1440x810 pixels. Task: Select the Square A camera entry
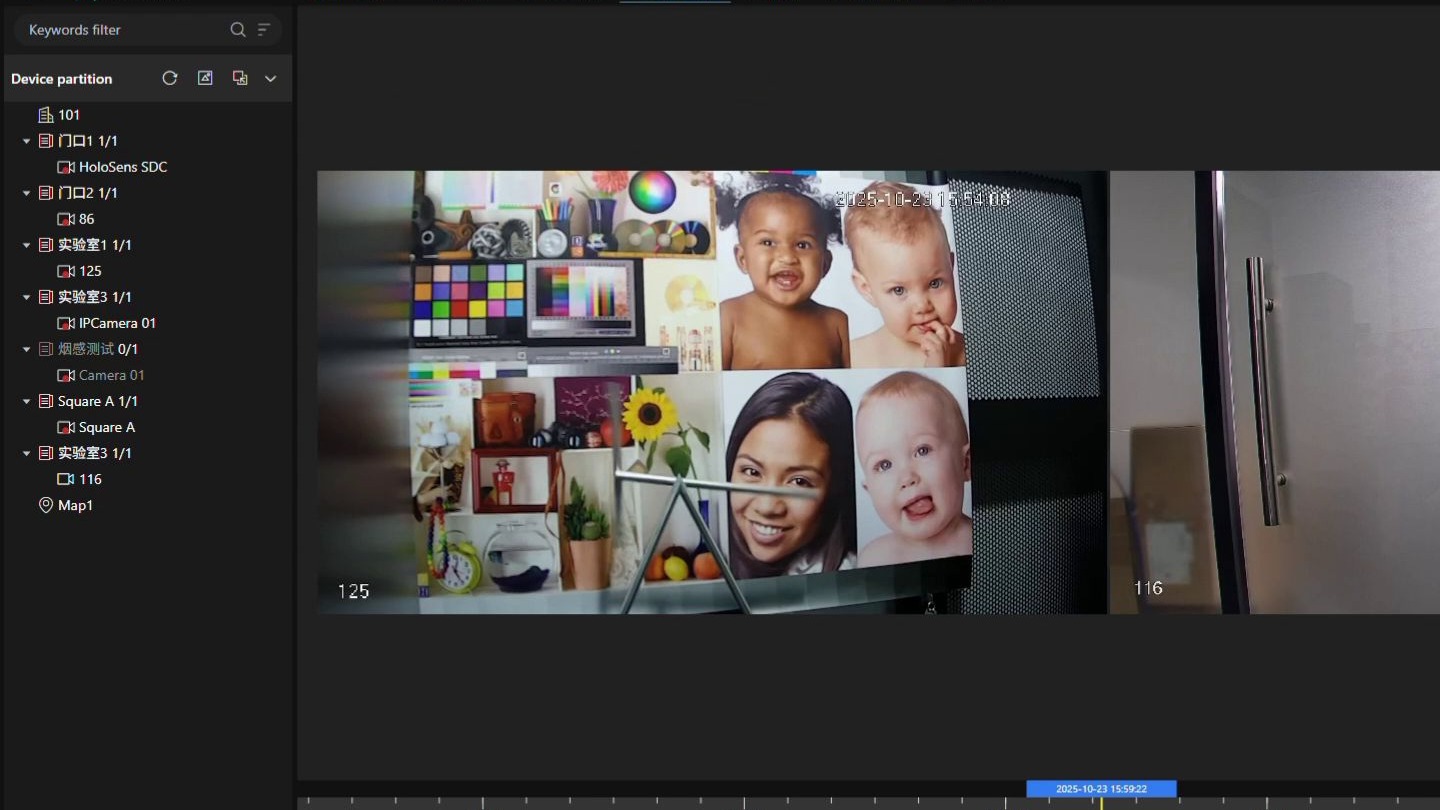(x=106, y=427)
